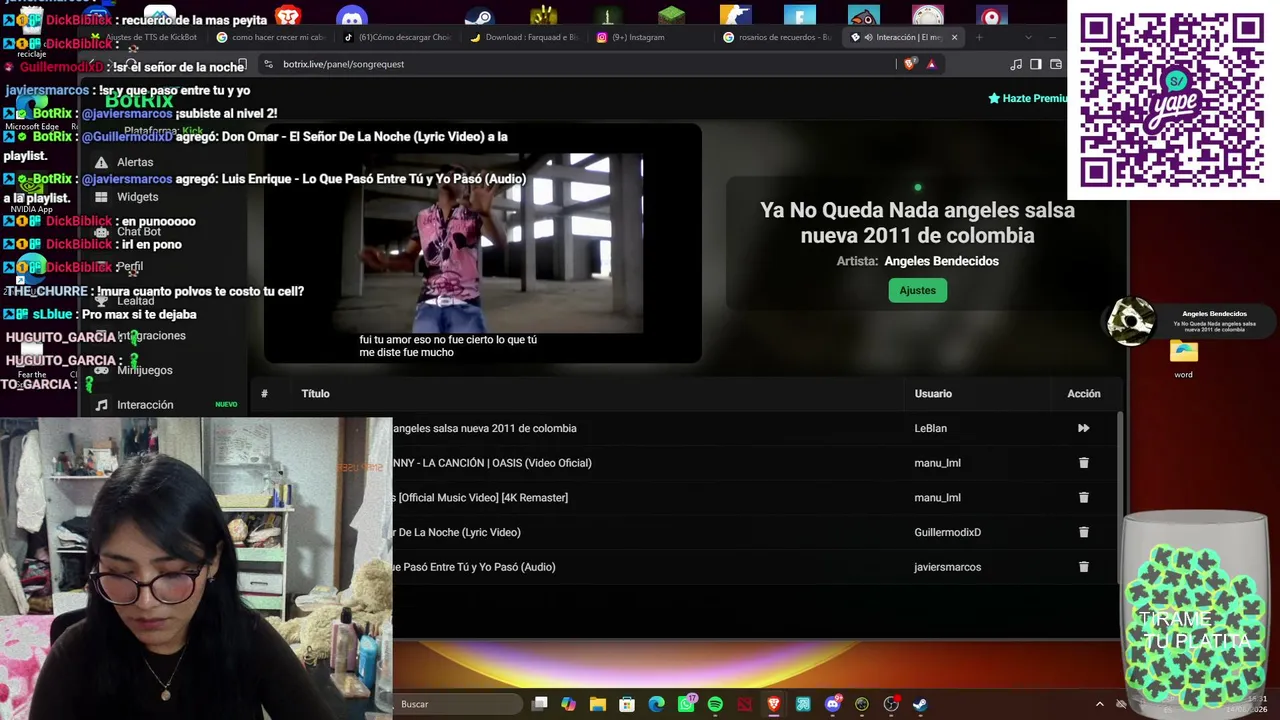Click the Usuario column header
The width and height of the screenshot is (1280, 720).
point(933,394)
